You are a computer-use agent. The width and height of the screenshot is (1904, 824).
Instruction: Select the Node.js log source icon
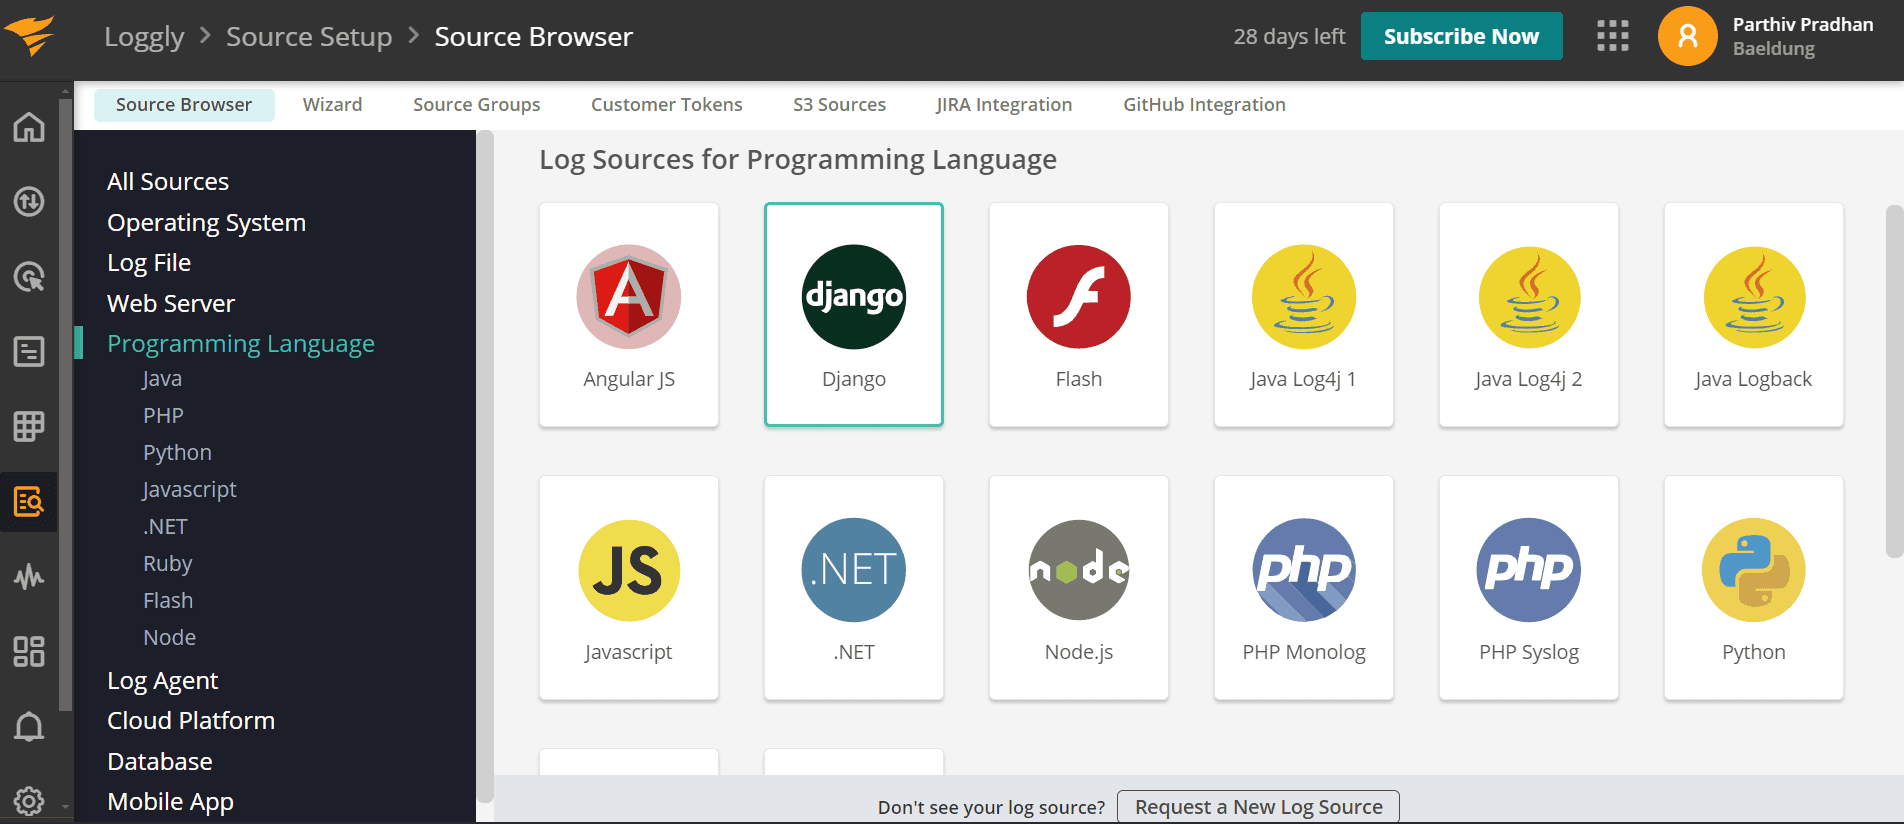(x=1078, y=570)
